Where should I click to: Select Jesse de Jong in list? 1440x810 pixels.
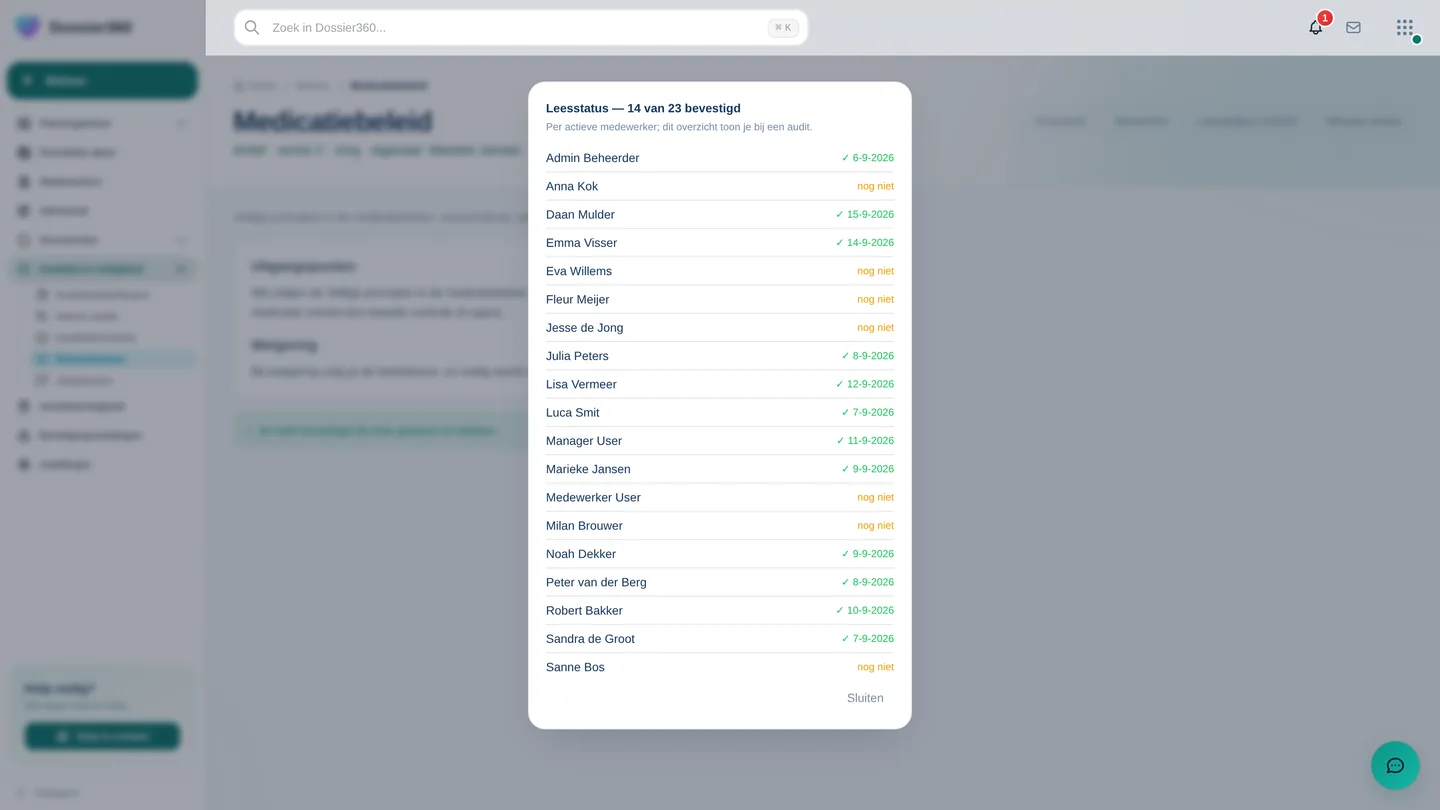click(x=585, y=328)
